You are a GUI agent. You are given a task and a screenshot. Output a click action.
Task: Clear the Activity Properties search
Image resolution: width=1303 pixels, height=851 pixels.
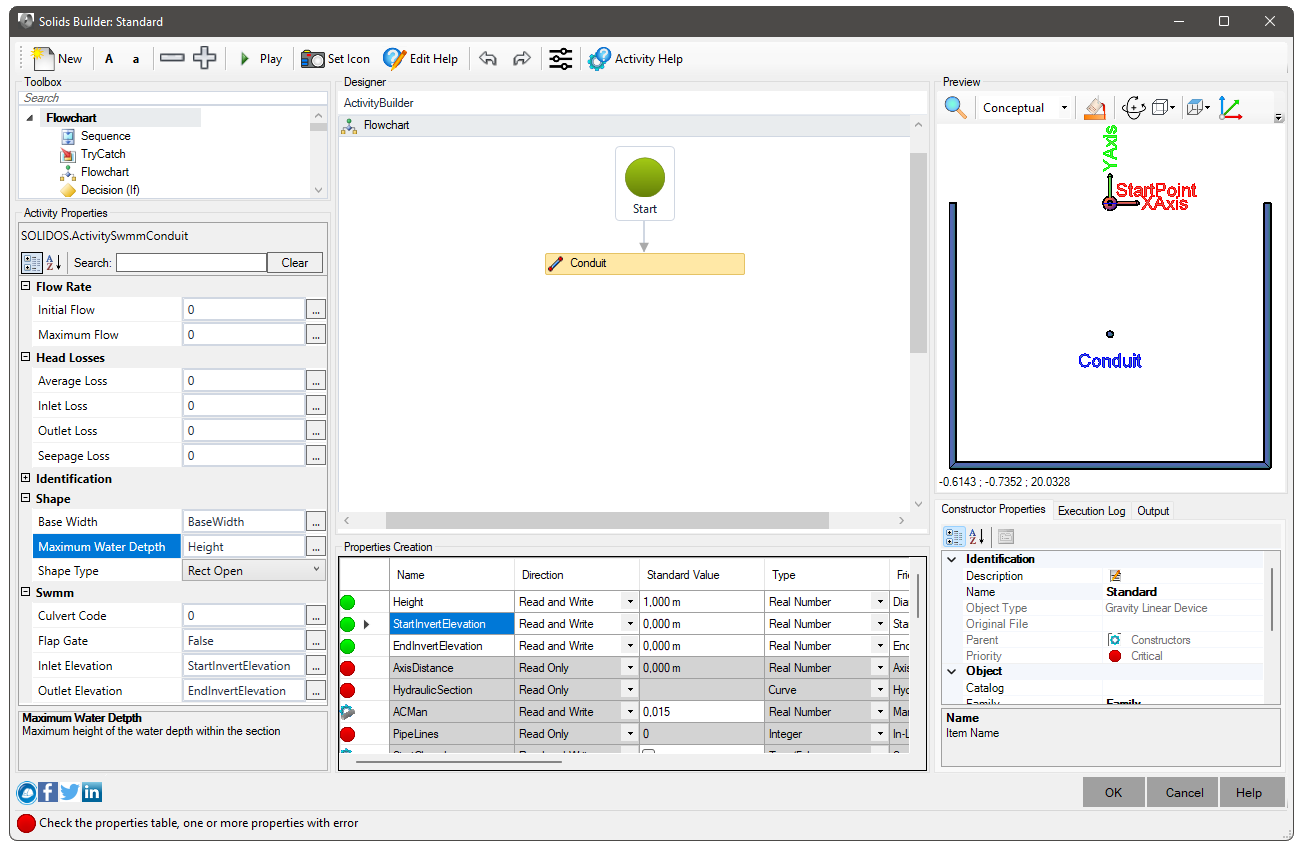tap(295, 263)
